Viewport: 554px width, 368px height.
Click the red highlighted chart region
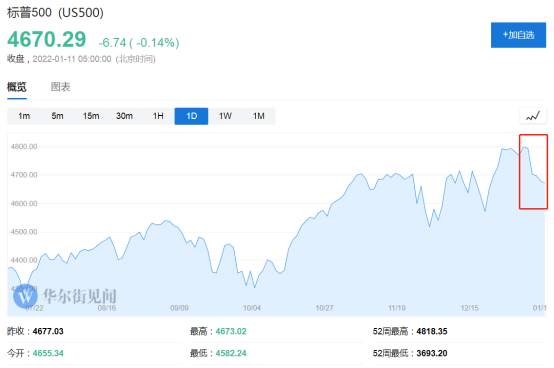[533, 172]
